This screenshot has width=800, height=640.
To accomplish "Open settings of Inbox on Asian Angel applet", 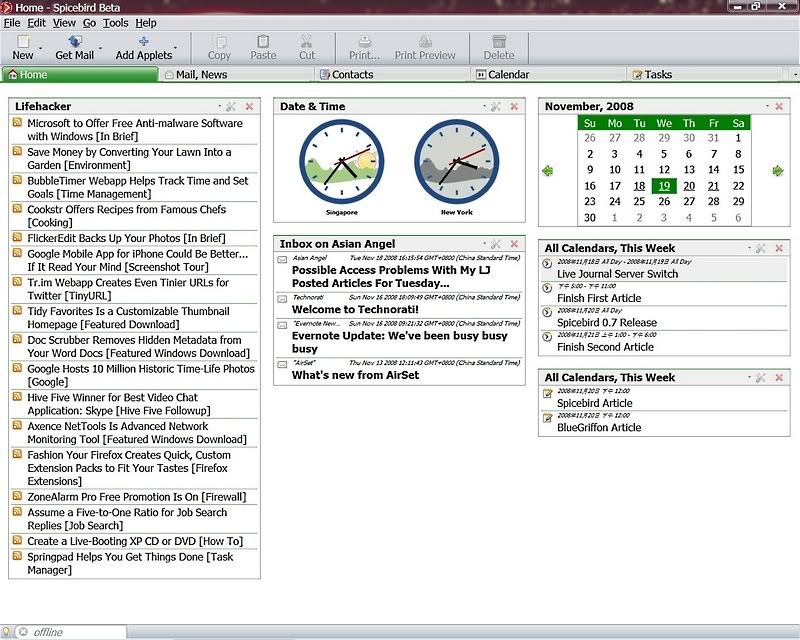I will [496, 244].
